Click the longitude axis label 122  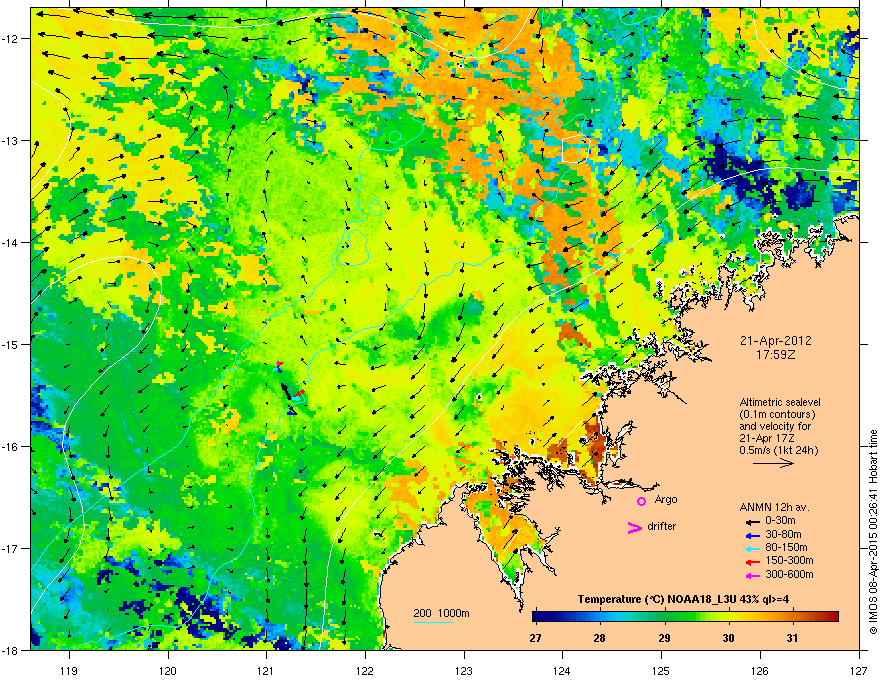tap(365, 671)
